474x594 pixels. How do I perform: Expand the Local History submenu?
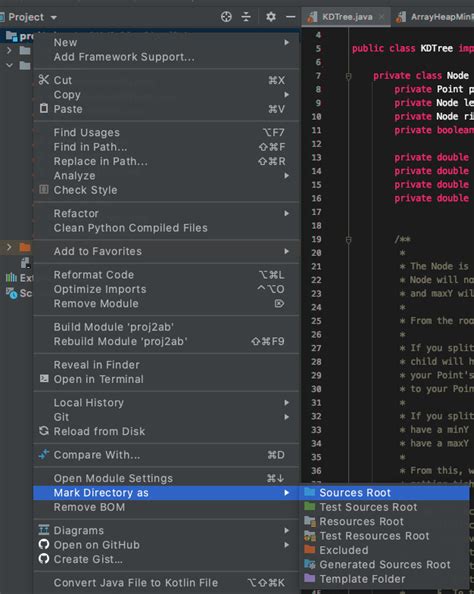167,402
